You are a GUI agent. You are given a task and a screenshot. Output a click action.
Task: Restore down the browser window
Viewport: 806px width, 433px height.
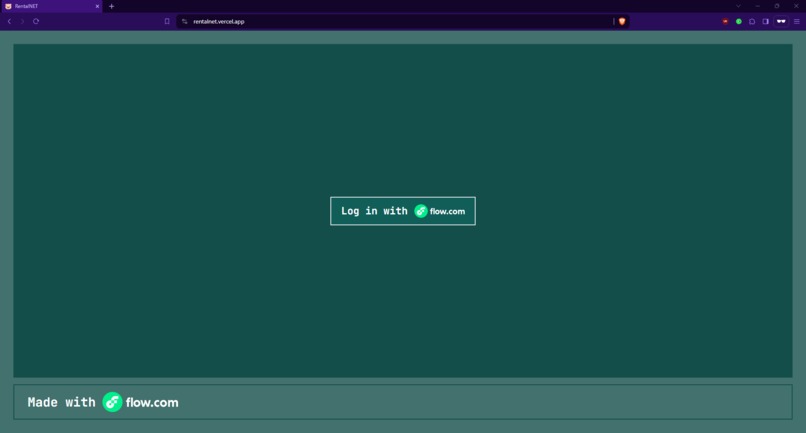777,6
